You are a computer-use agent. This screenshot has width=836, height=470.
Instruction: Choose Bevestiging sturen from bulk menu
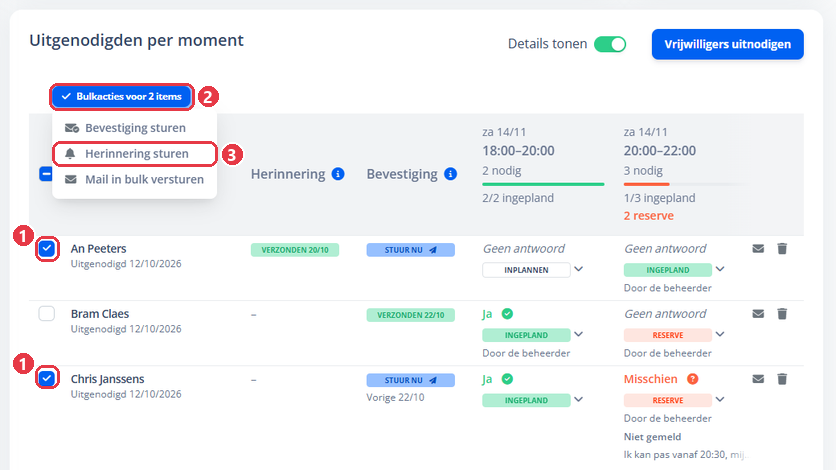point(134,128)
